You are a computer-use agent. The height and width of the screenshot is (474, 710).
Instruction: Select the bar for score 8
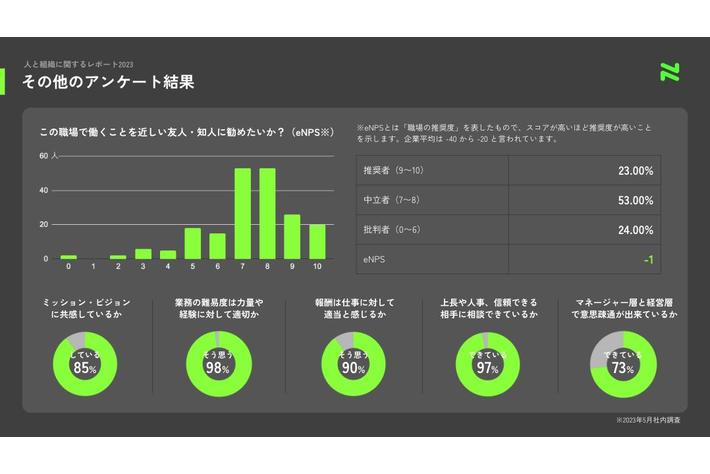(267, 214)
